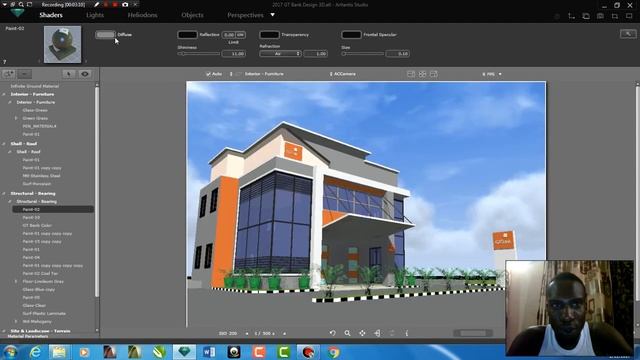Click the undo rotate icon below preview
Screen dimensions: 640x360
point(333,333)
